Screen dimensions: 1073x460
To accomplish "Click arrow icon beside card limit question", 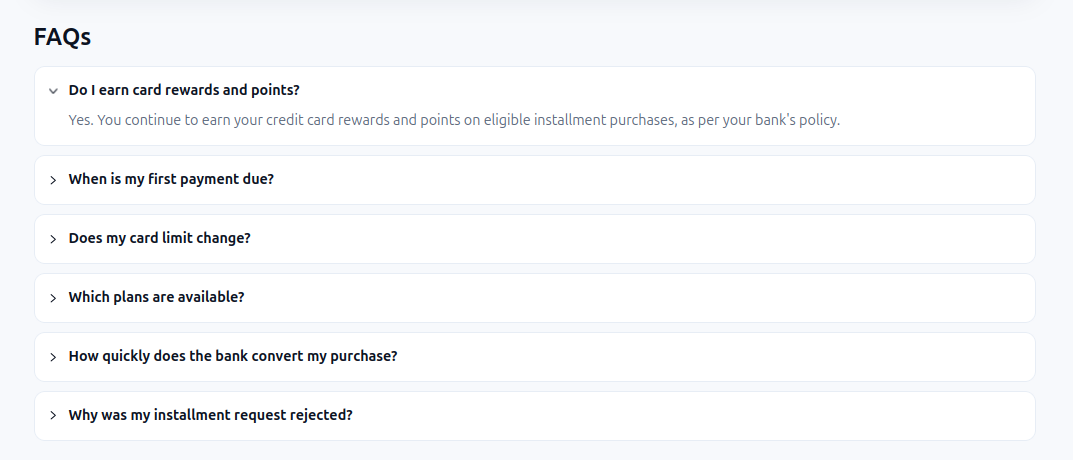I will click(53, 239).
